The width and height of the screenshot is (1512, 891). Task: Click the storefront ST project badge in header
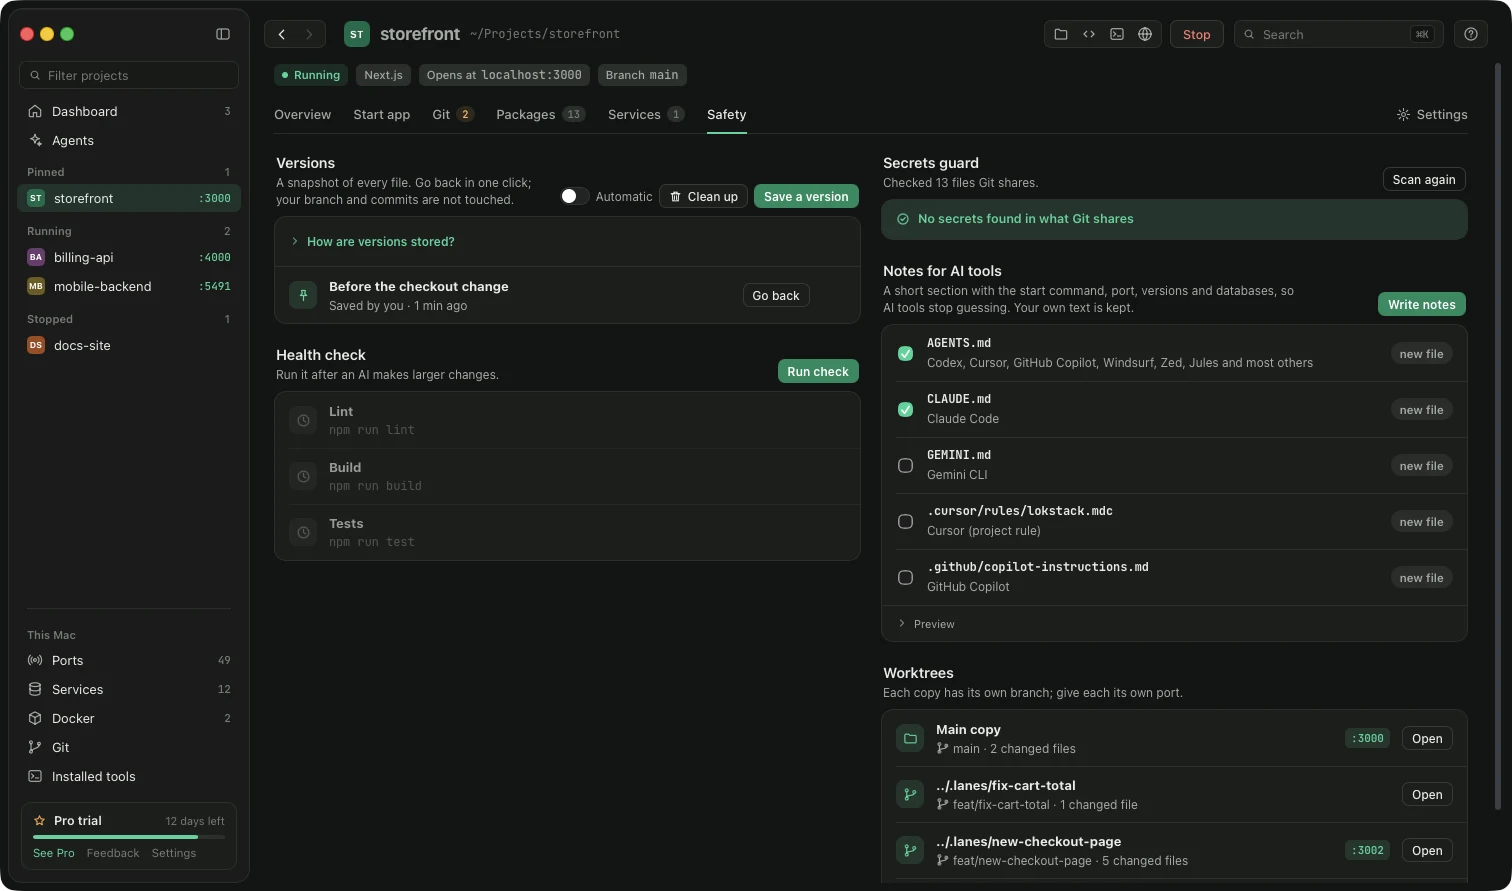(x=357, y=34)
